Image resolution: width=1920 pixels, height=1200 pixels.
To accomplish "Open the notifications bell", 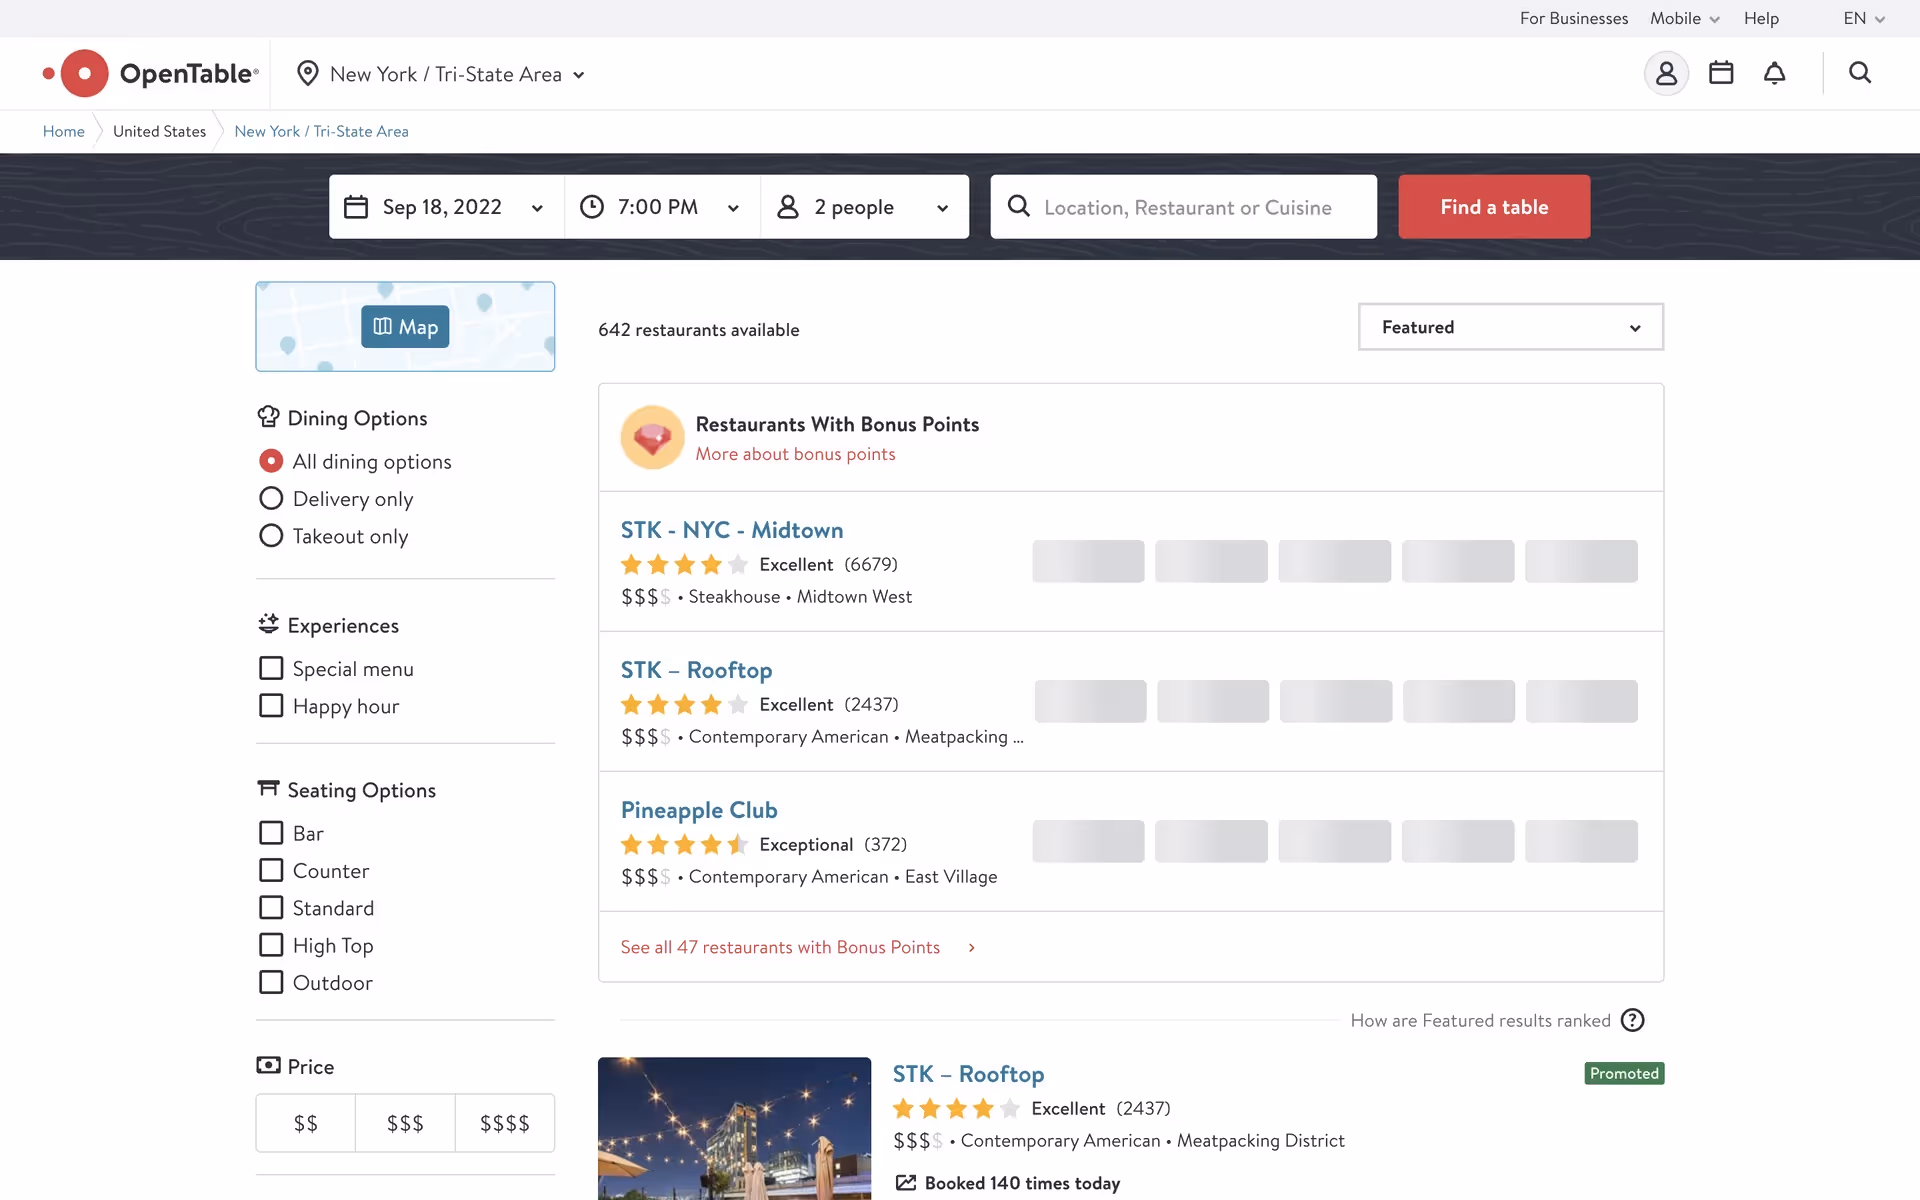I will 1774,73.
